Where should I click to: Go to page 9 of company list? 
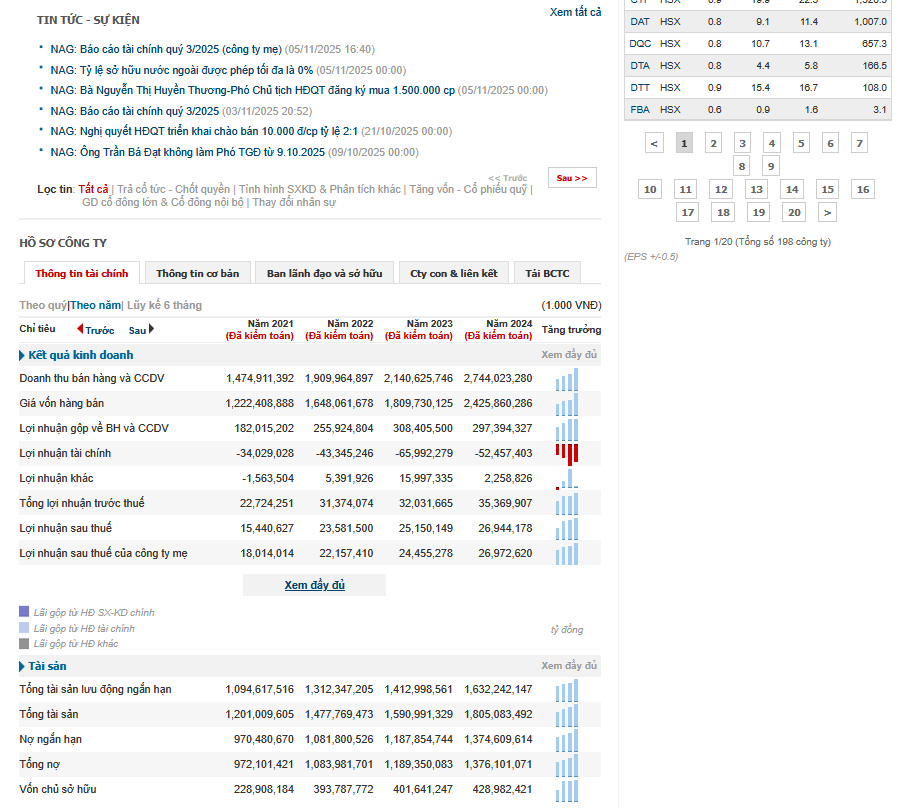click(x=771, y=167)
